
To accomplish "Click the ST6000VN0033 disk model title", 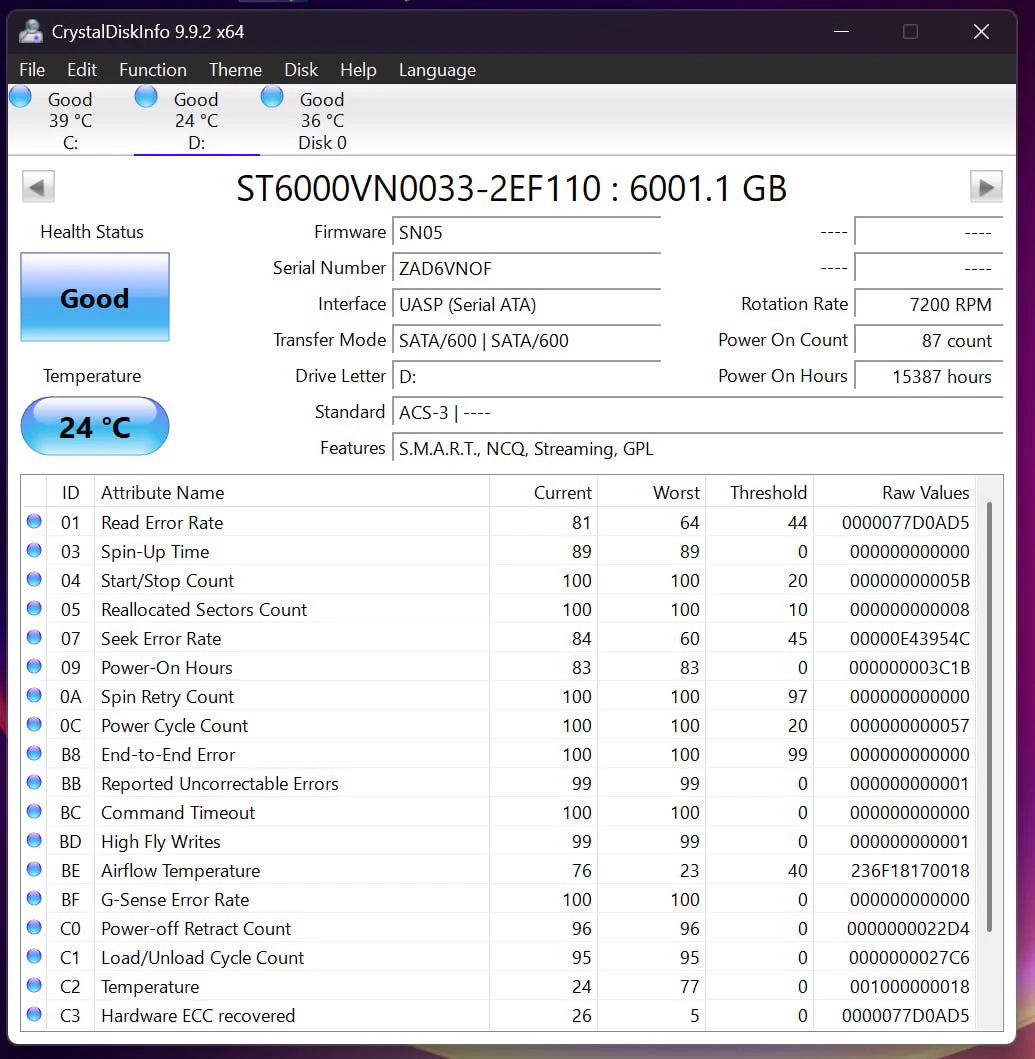I will (x=511, y=188).
